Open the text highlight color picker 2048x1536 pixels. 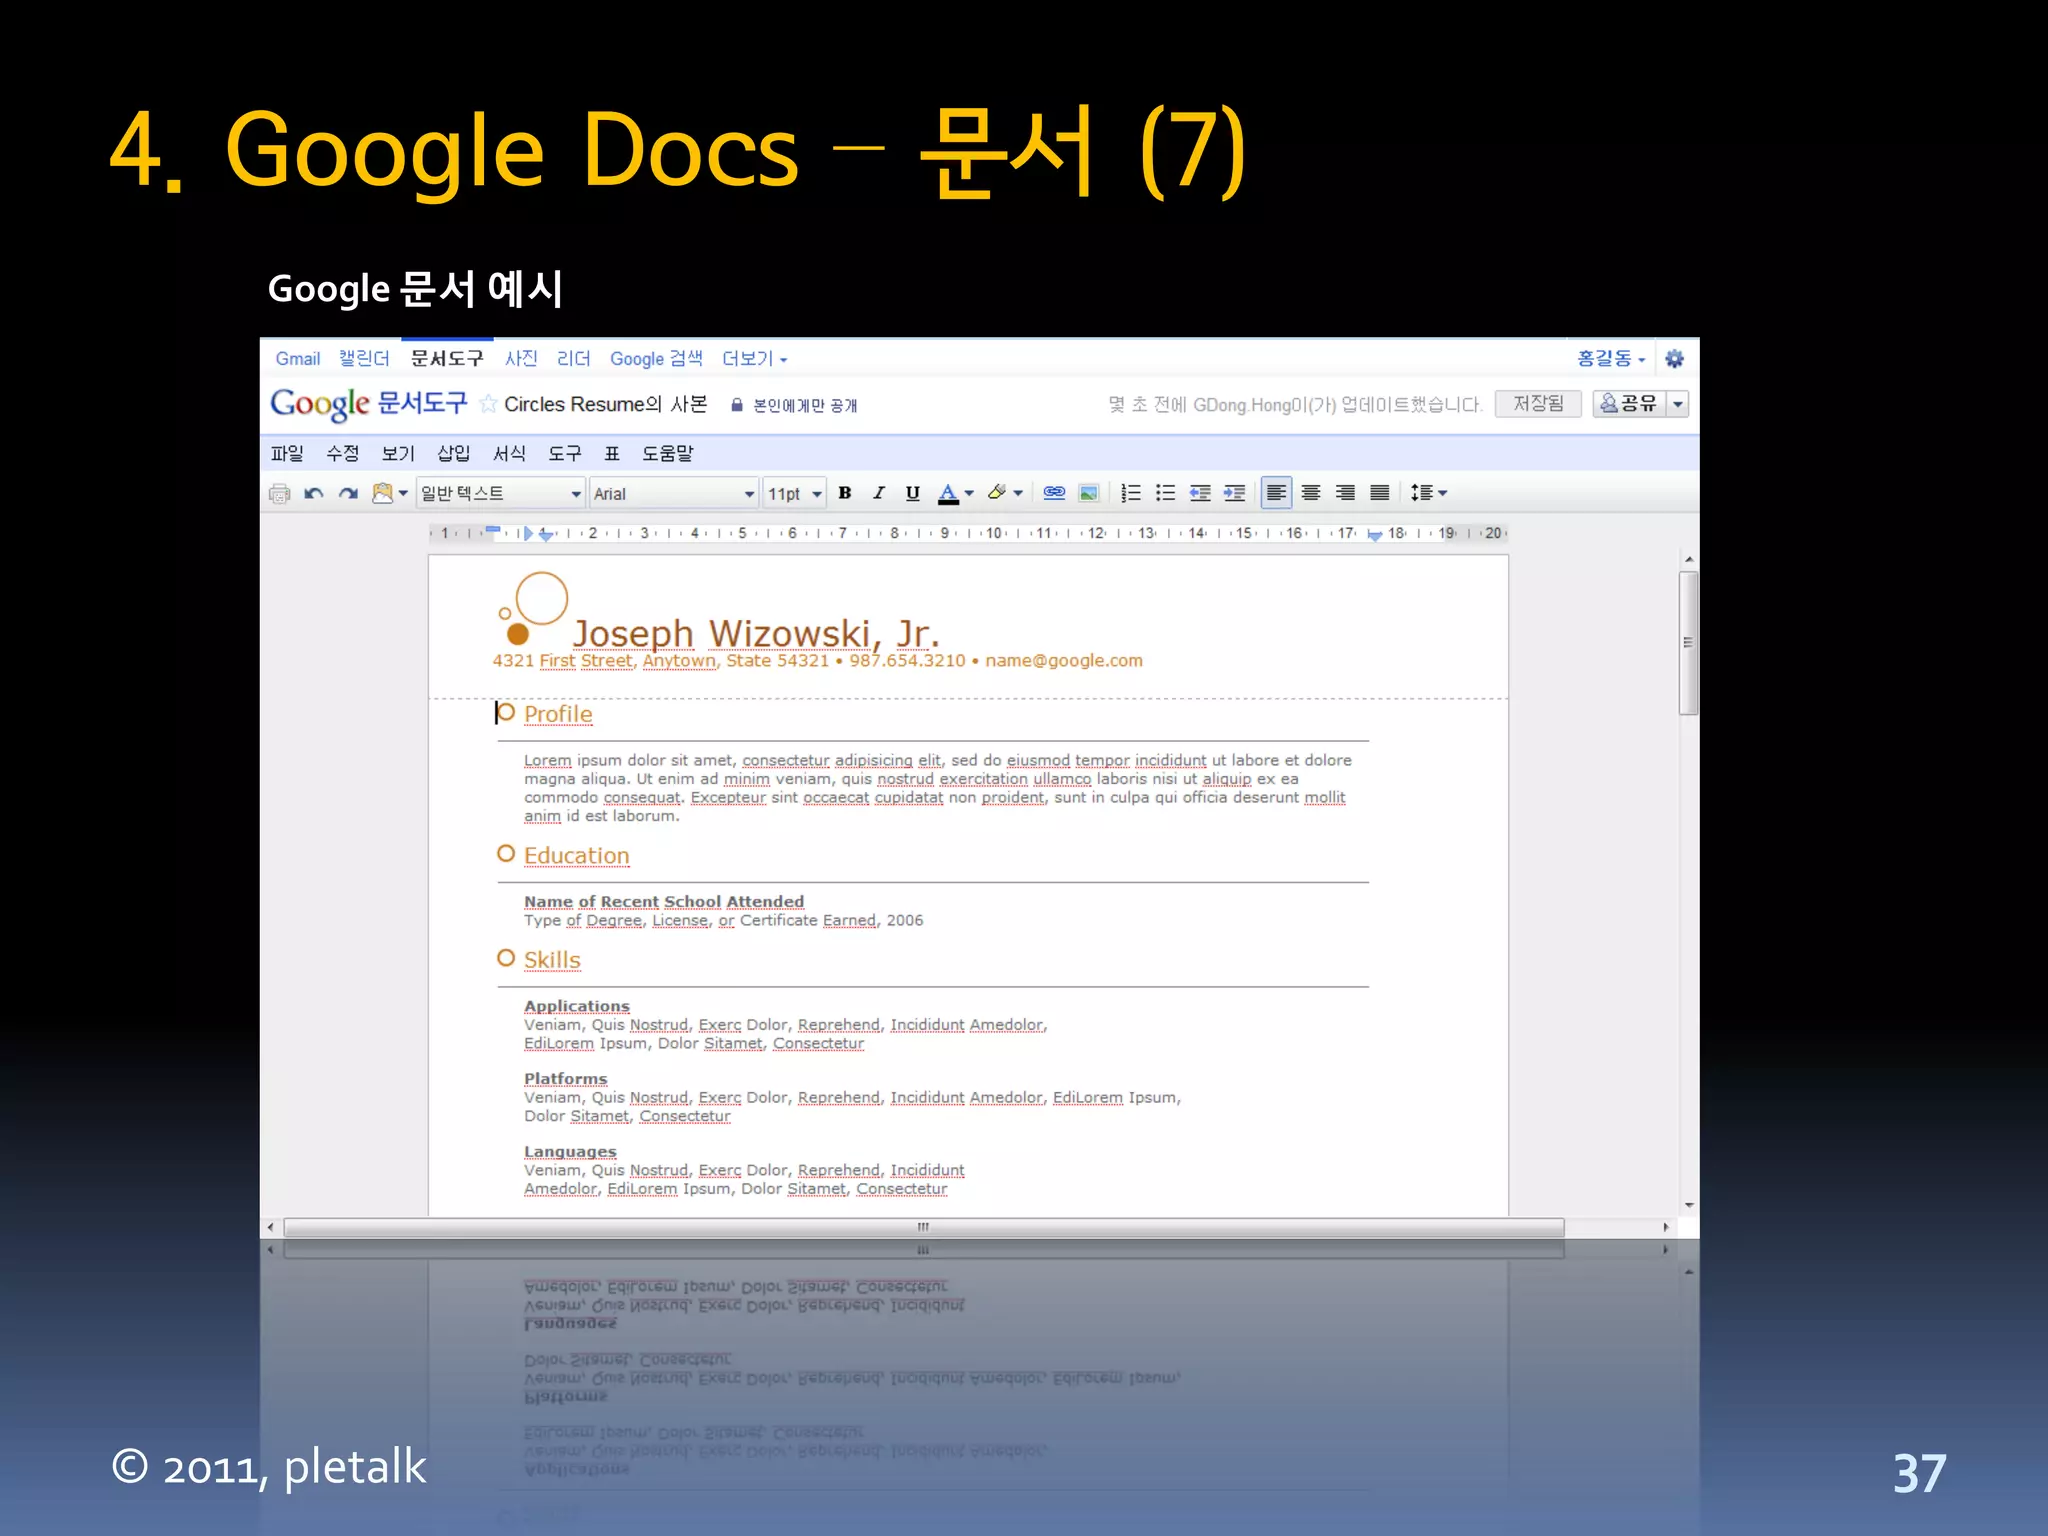click(x=1004, y=493)
